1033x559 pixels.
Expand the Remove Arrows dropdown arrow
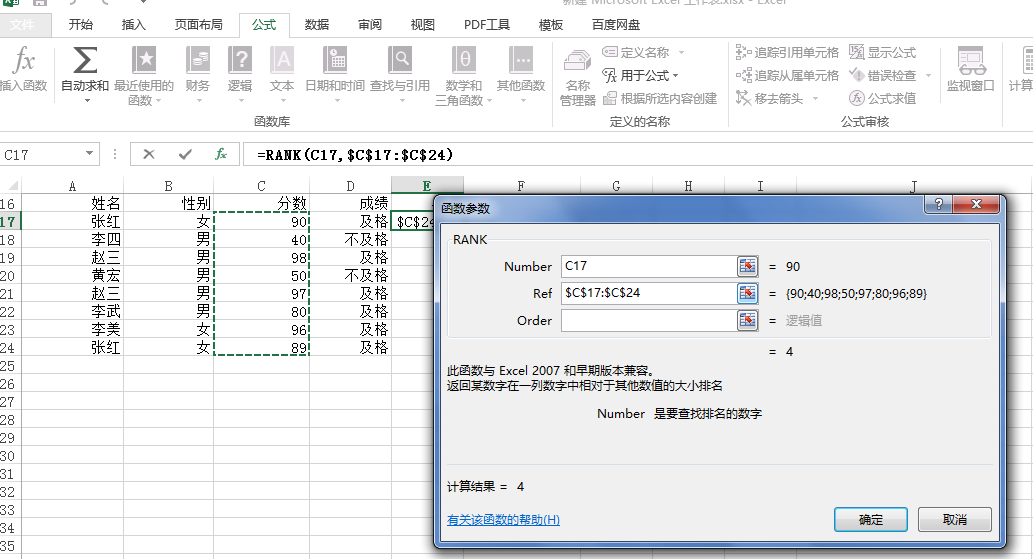pyautogui.click(x=815, y=99)
